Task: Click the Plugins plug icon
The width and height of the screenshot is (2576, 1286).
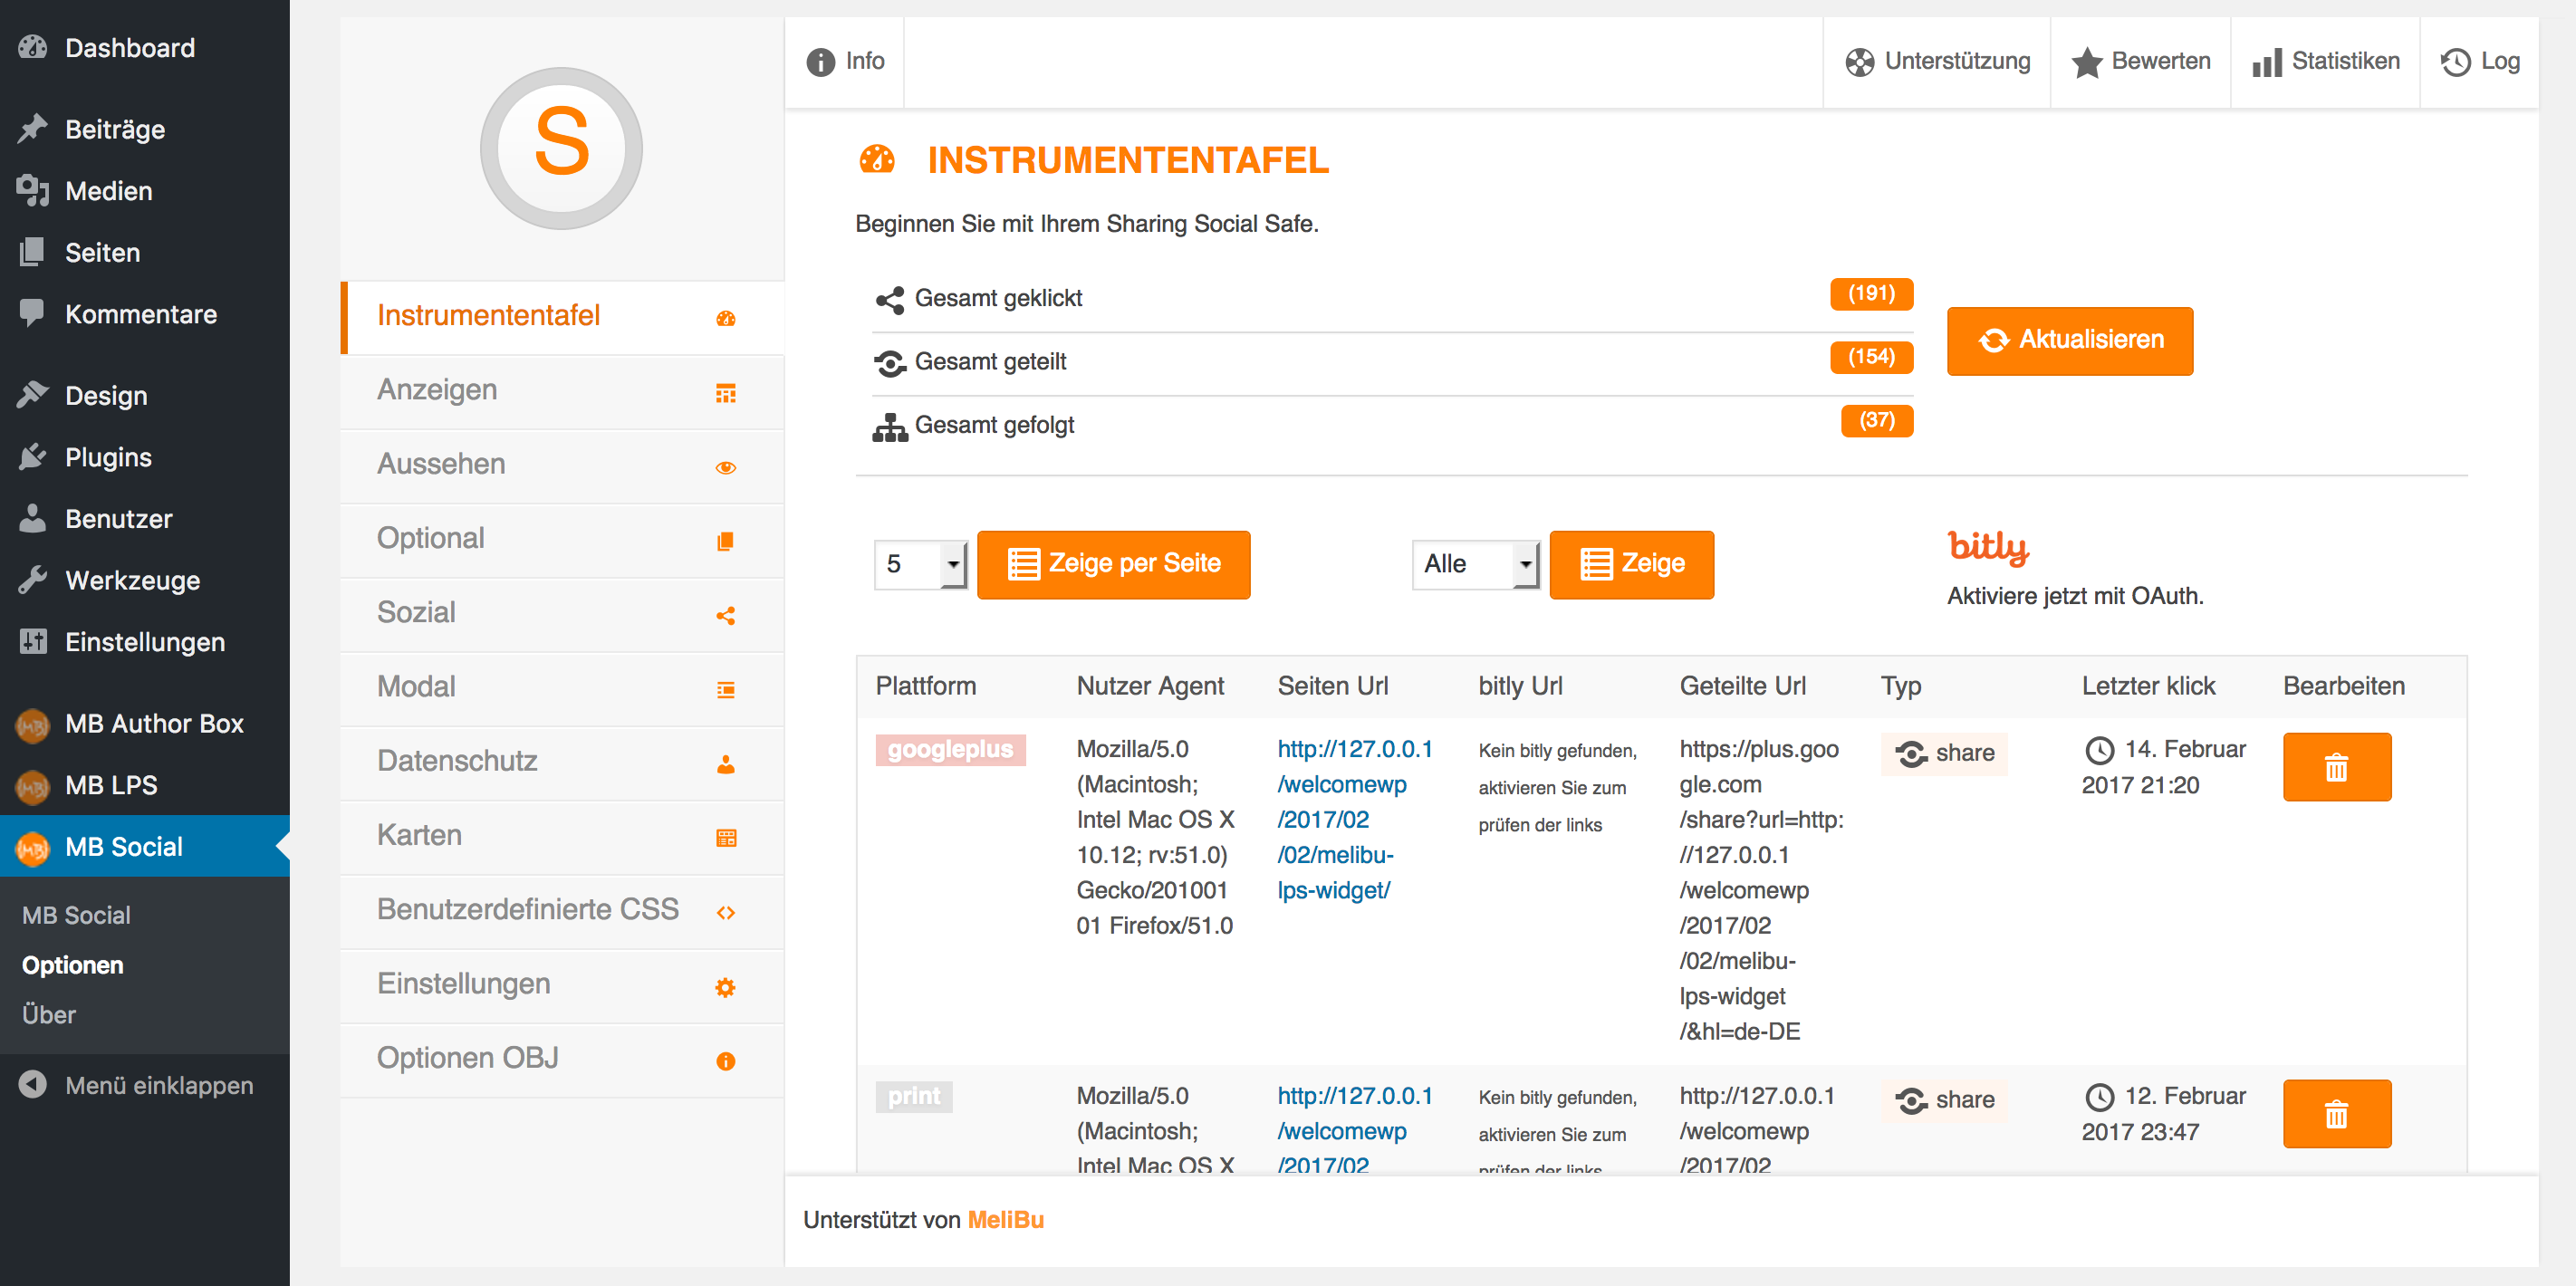Action: point(33,457)
